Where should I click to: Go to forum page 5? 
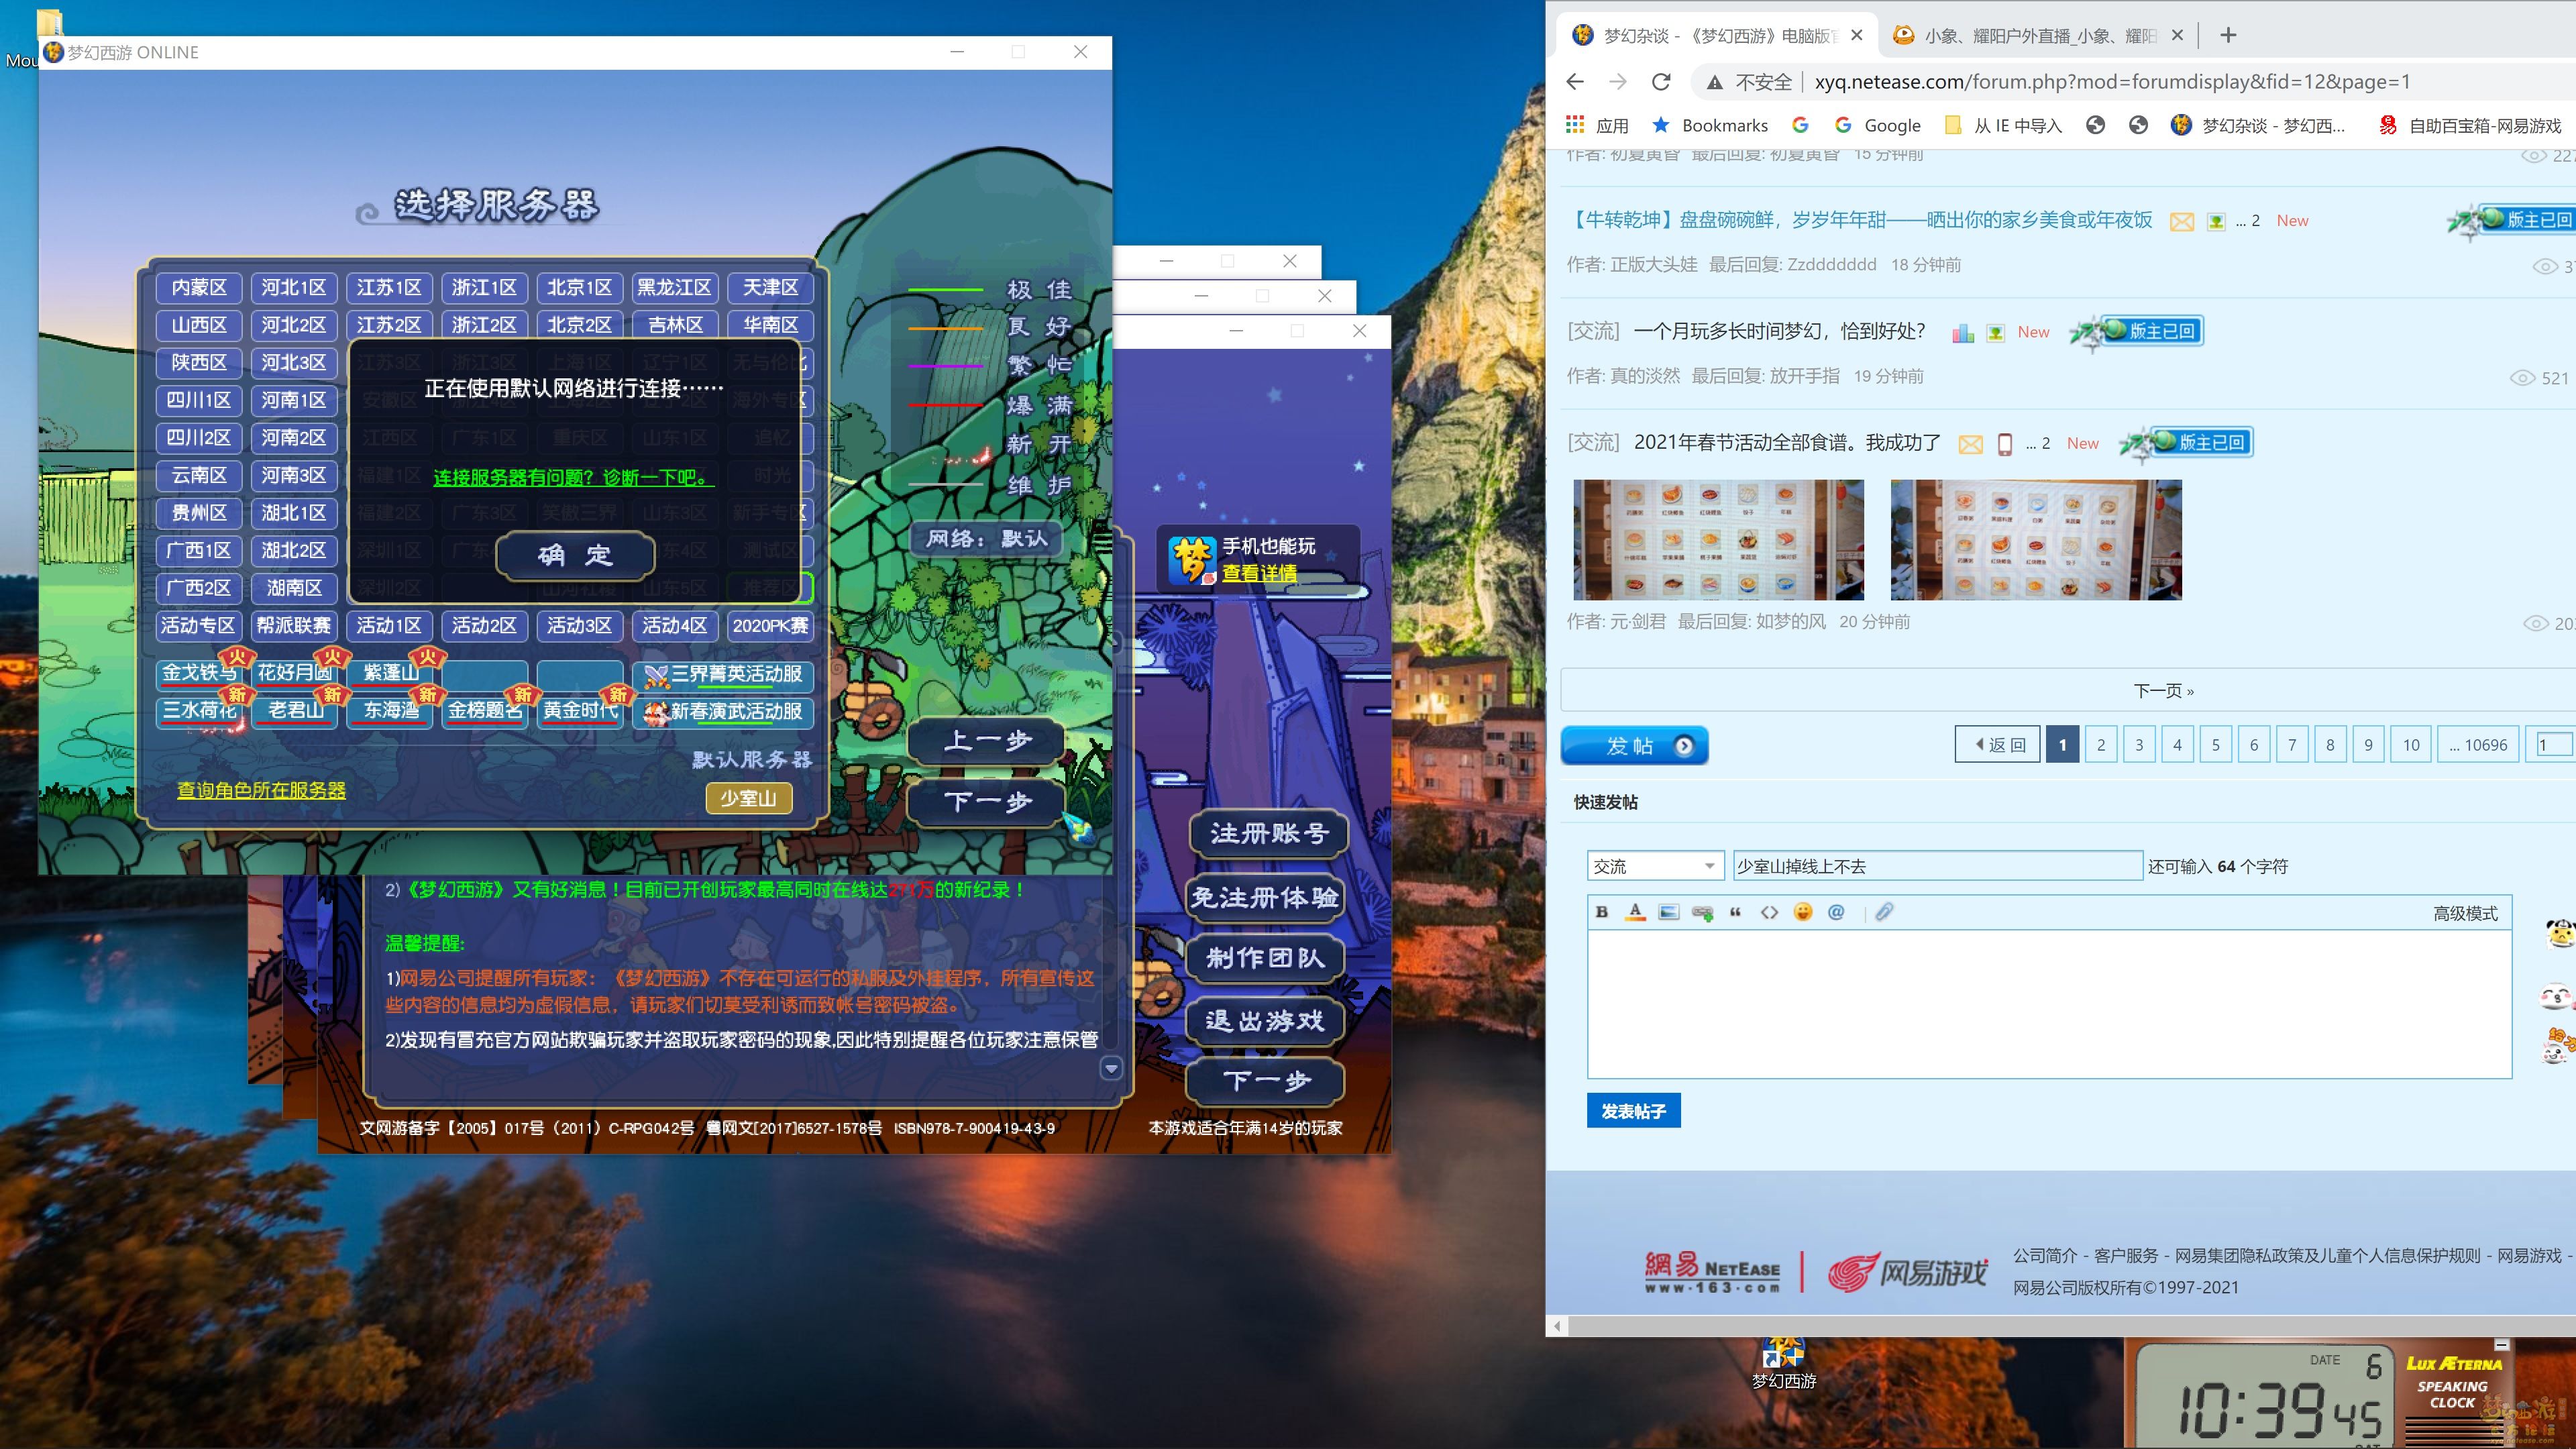[x=2216, y=745]
